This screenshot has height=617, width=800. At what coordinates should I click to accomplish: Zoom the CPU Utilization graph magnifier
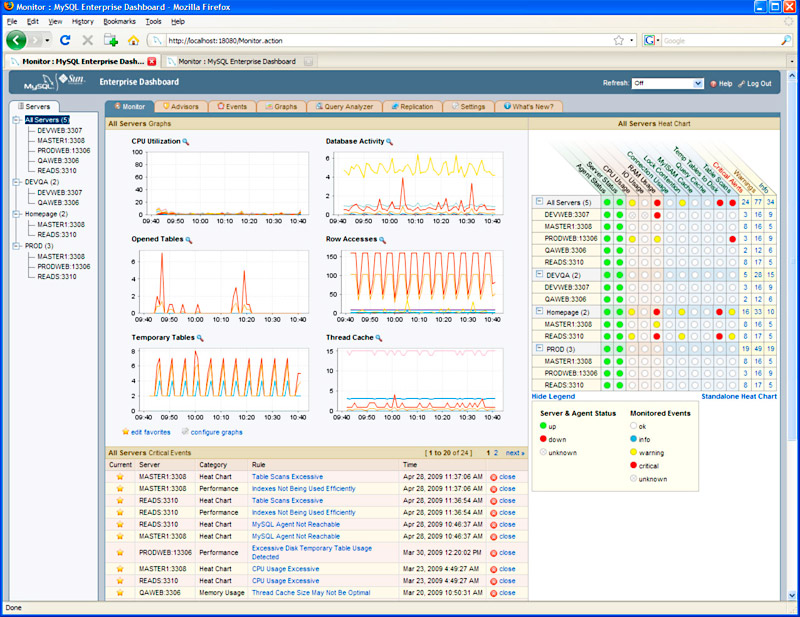186,142
